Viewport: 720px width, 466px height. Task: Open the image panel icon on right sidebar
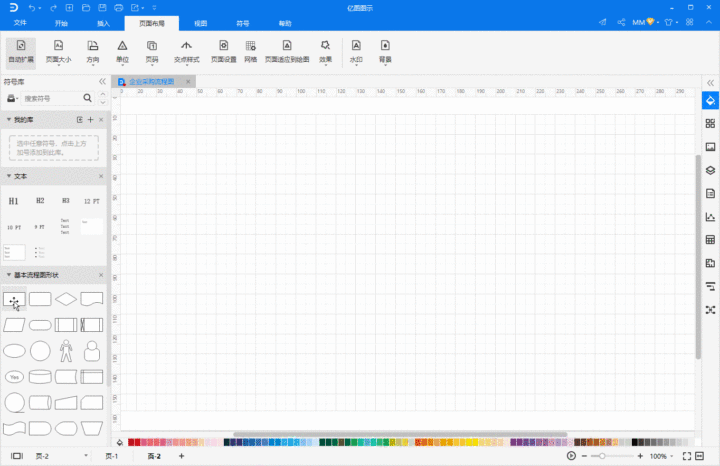tap(710, 147)
